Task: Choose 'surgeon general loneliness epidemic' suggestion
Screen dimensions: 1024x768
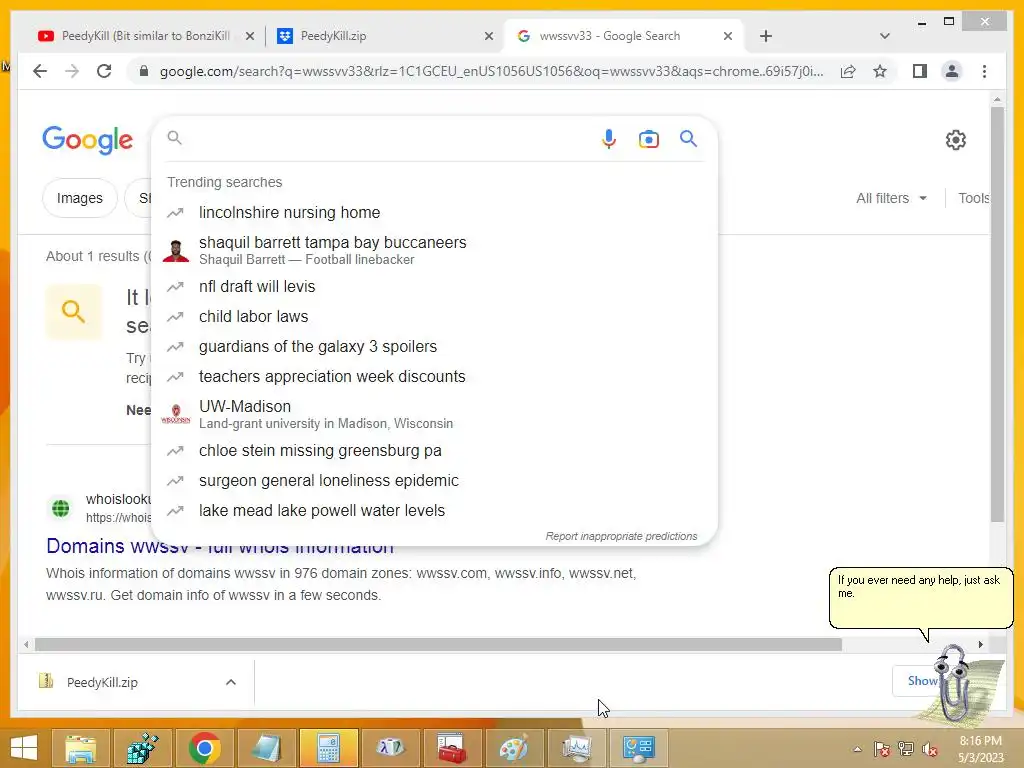Action: click(434, 480)
